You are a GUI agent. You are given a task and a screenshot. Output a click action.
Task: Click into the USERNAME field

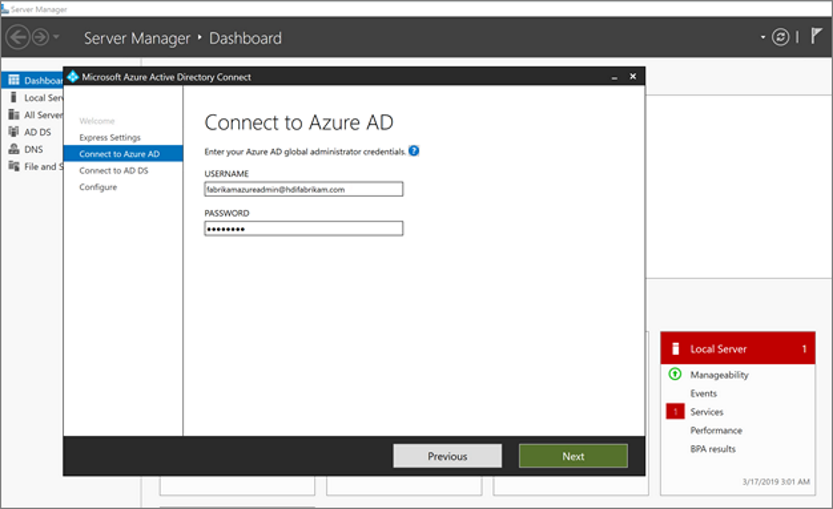(x=303, y=189)
